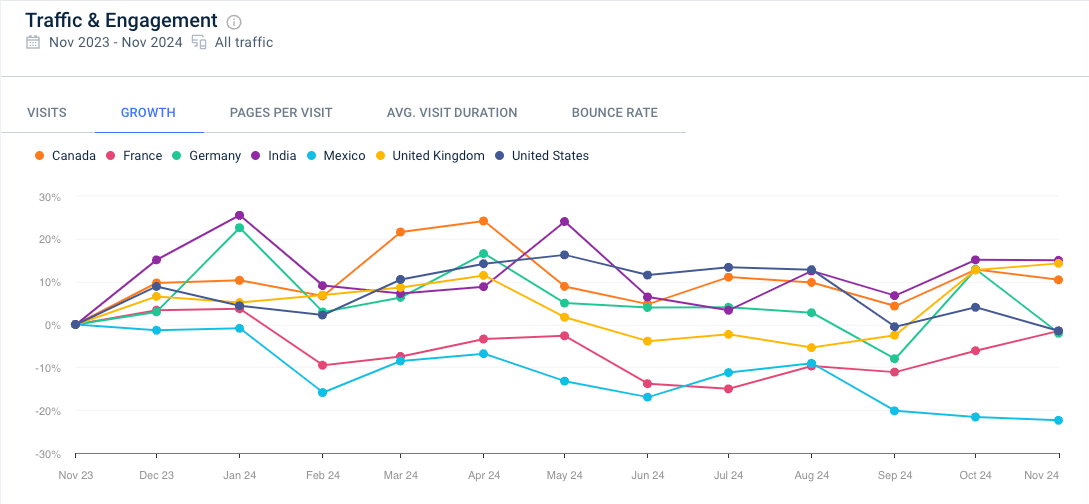This screenshot has width=1089, height=504.
Task: Switch to Pages Per Visit tab
Action: click(281, 113)
